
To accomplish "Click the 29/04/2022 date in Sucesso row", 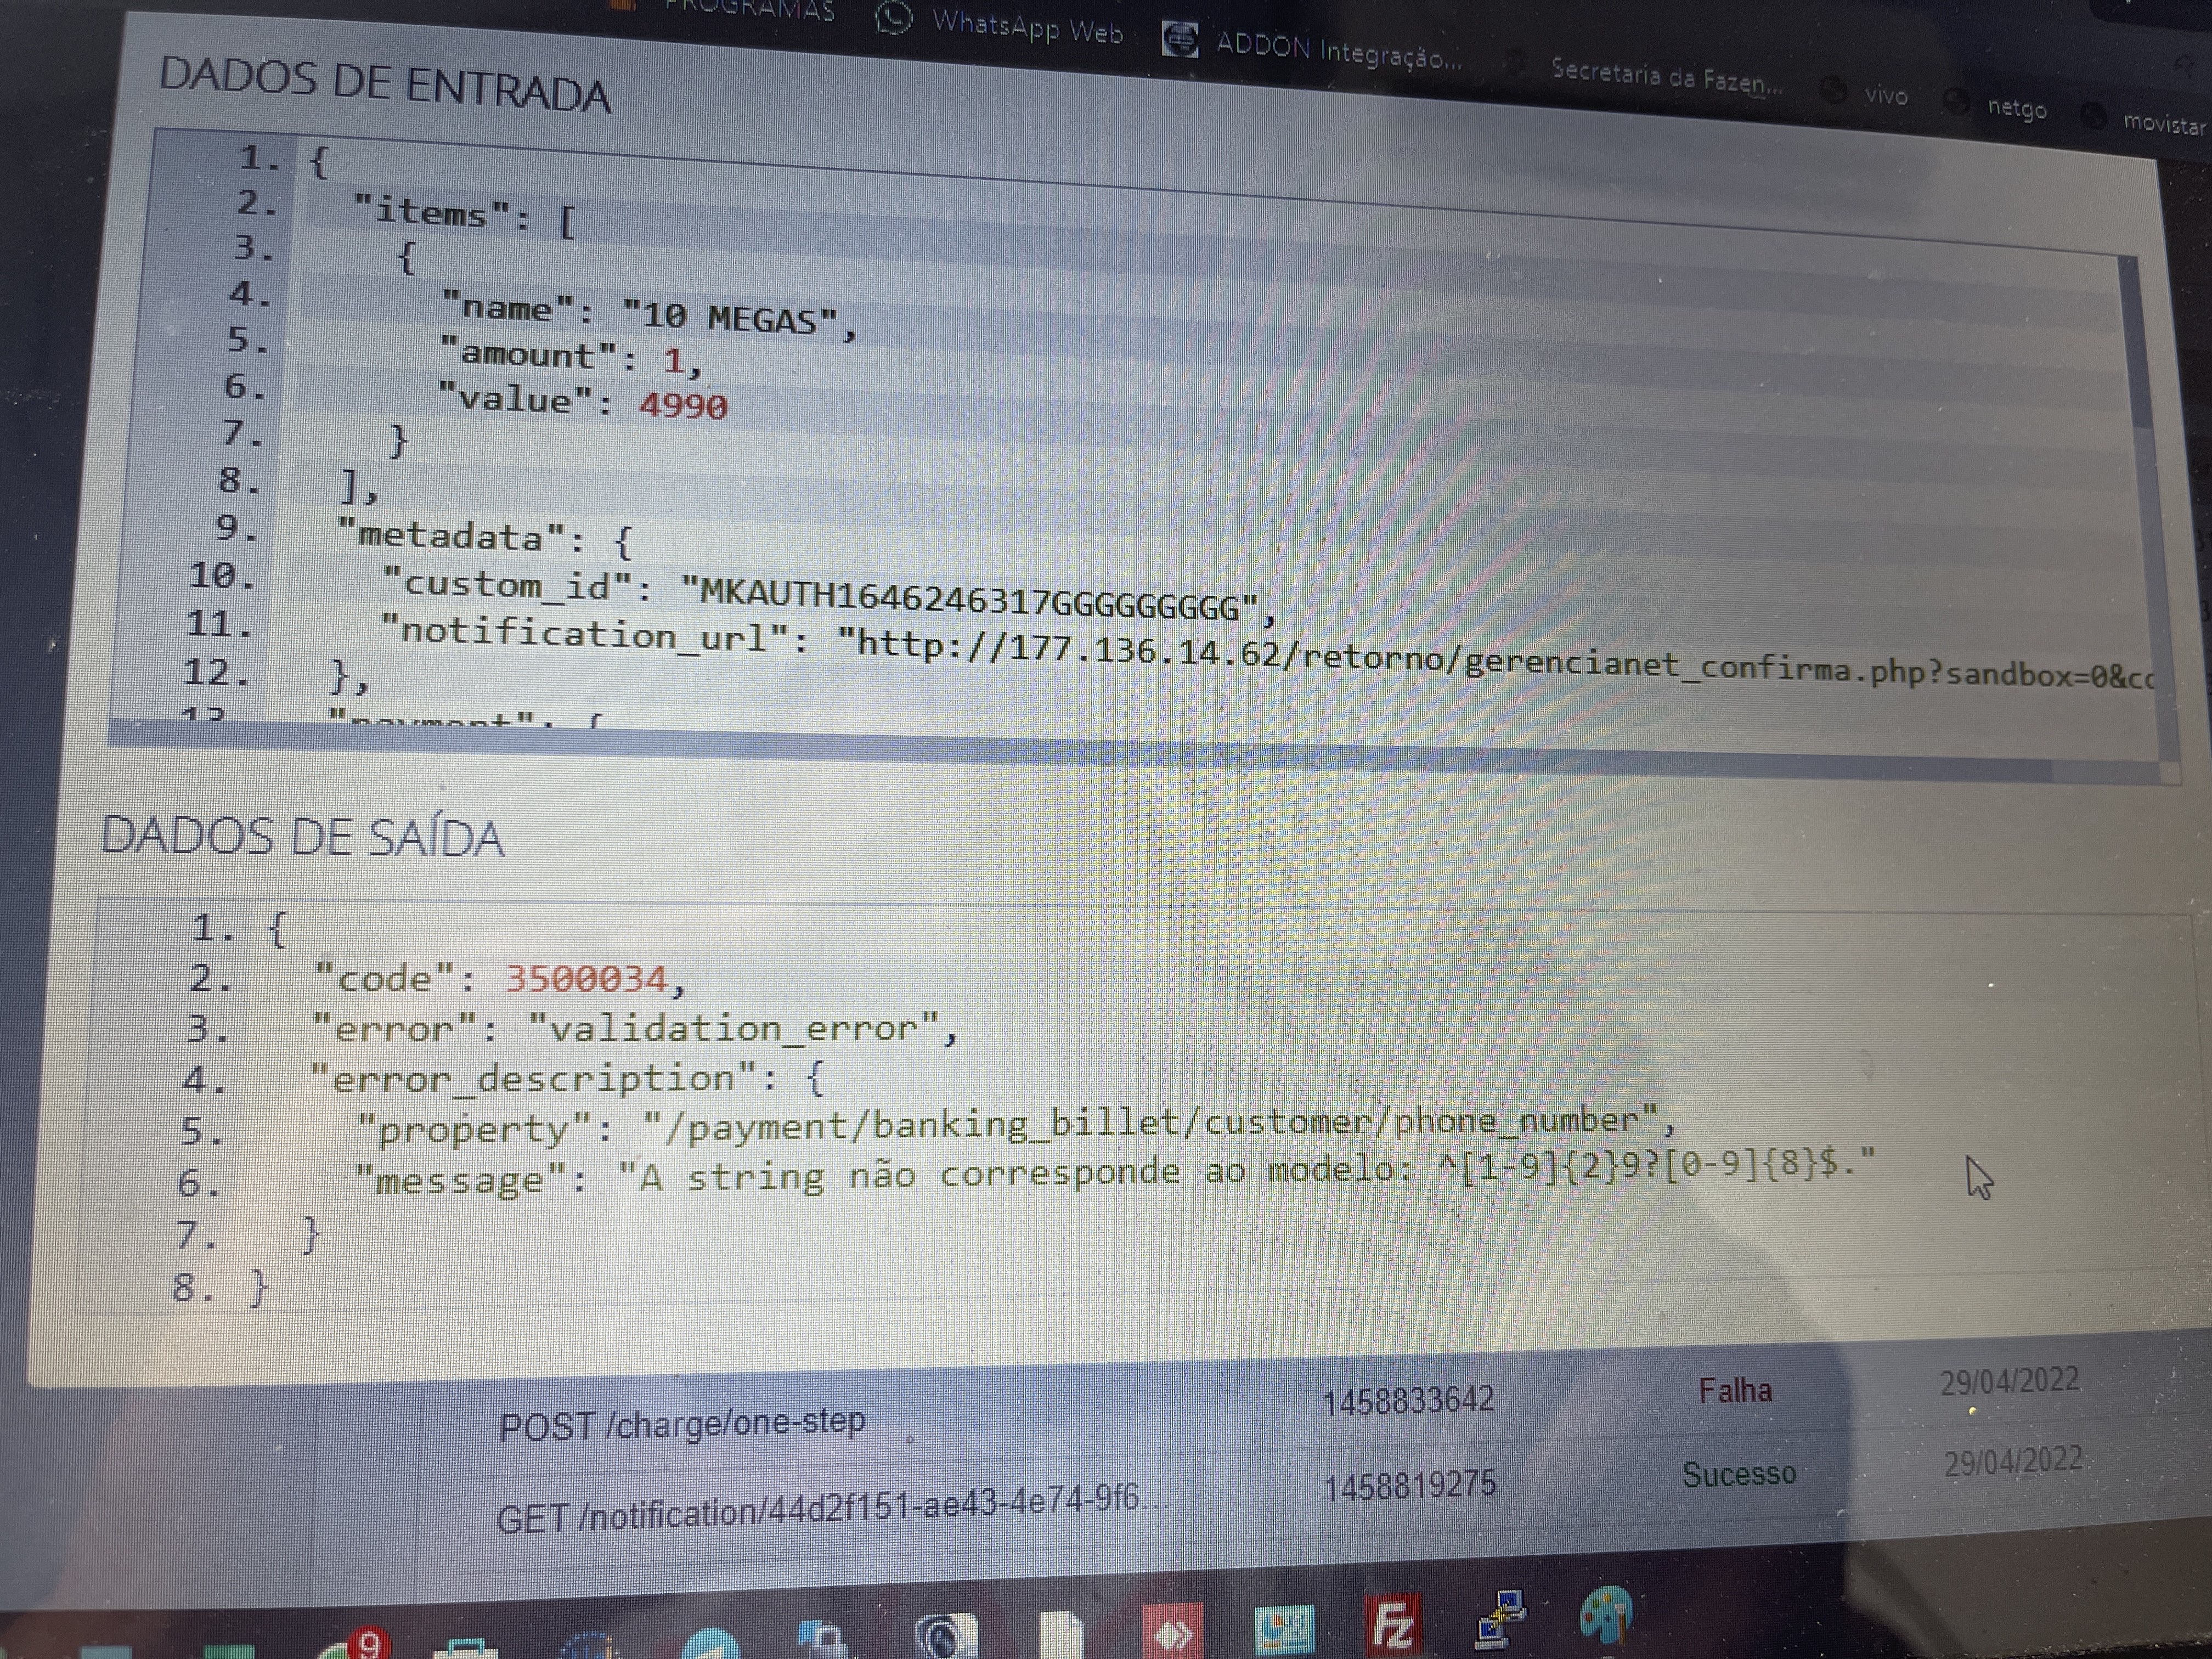I will tap(2013, 1462).
